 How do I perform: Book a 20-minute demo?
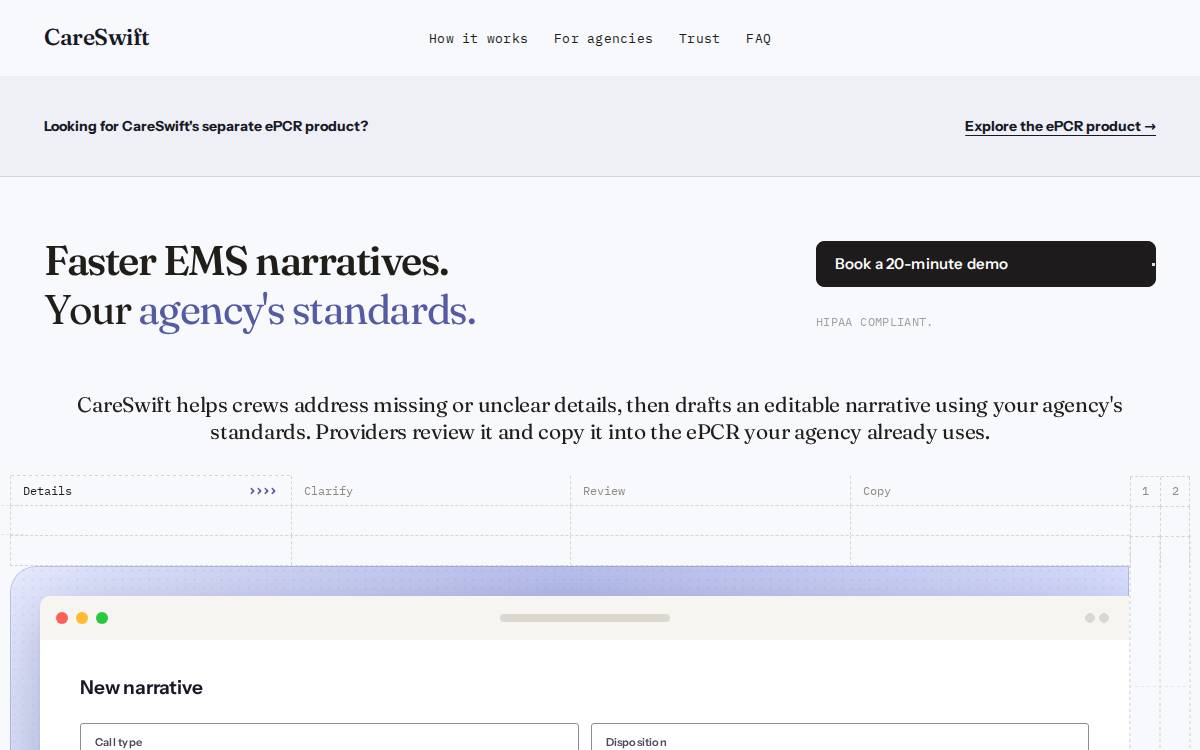coord(986,264)
